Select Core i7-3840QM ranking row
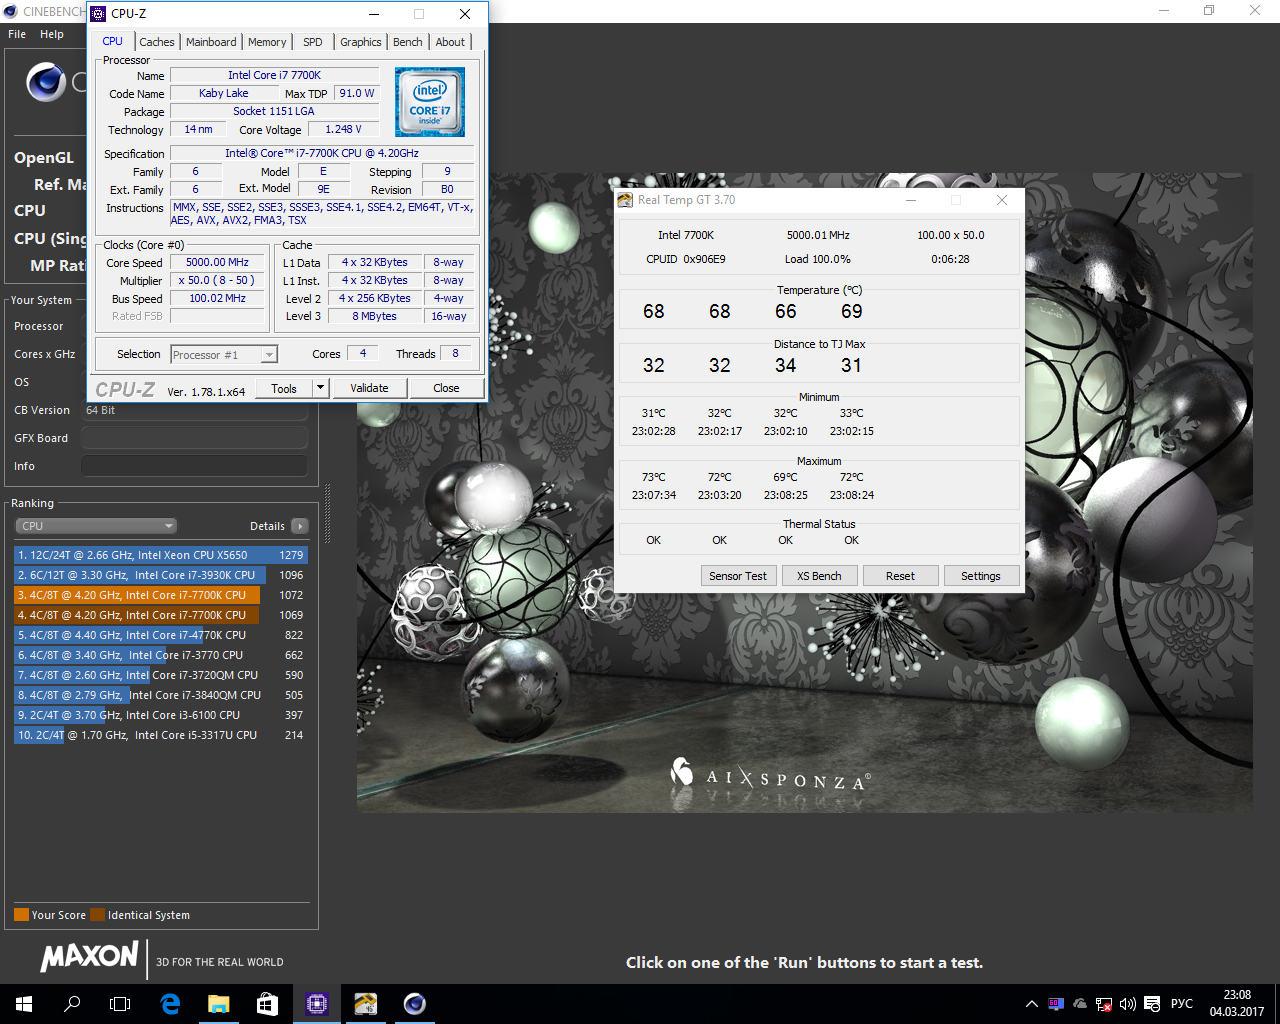The height and width of the screenshot is (1024, 1280). pos(160,695)
